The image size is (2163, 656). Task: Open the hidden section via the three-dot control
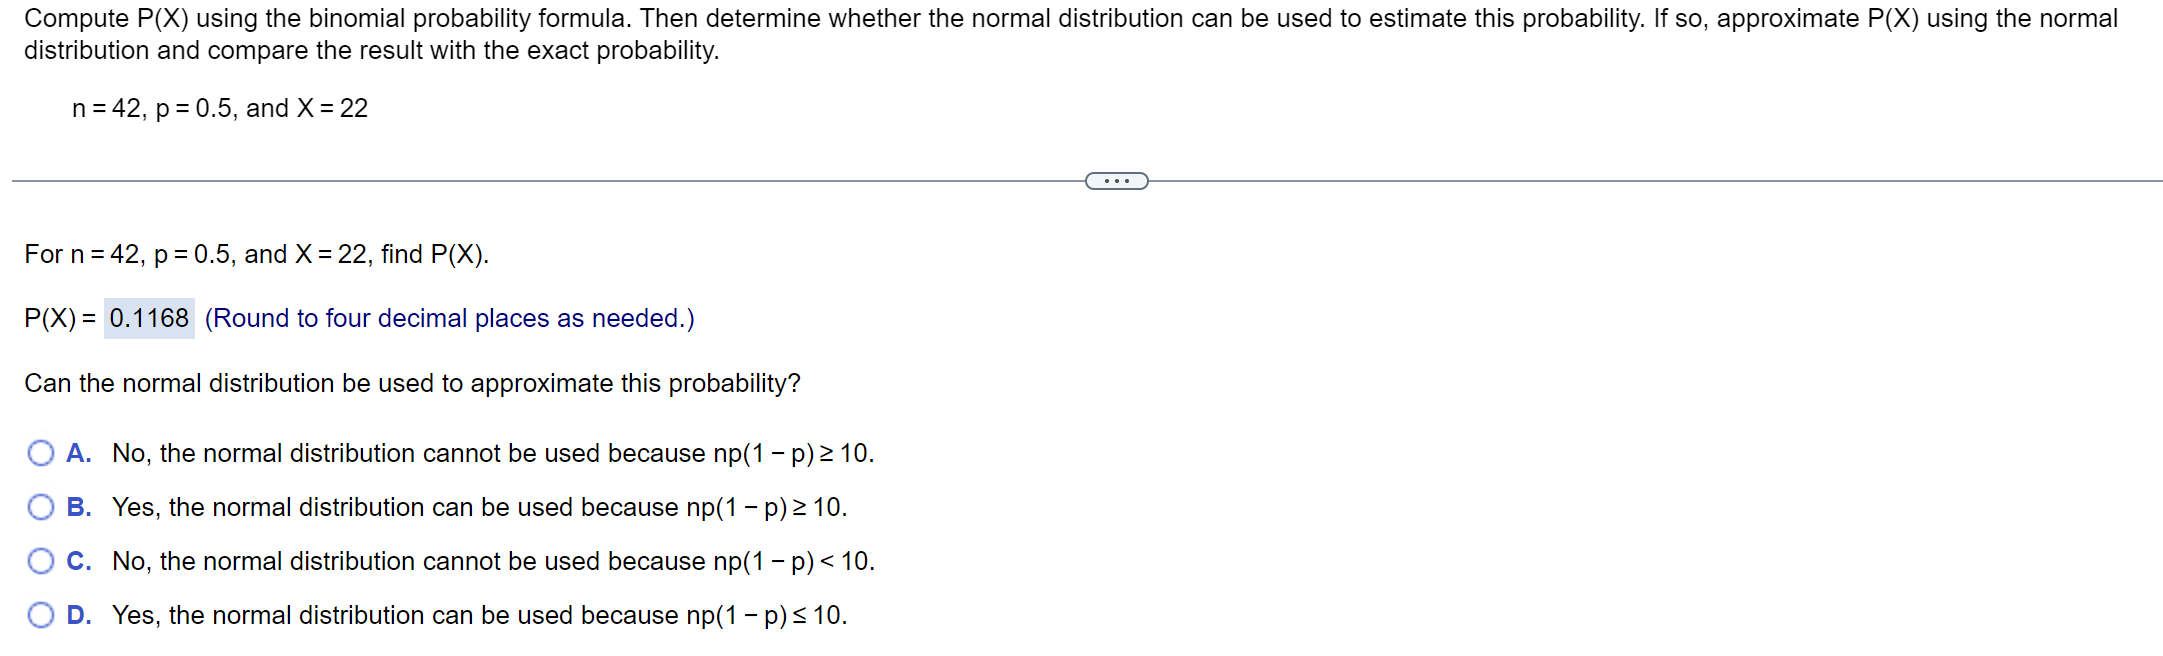point(1116,180)
